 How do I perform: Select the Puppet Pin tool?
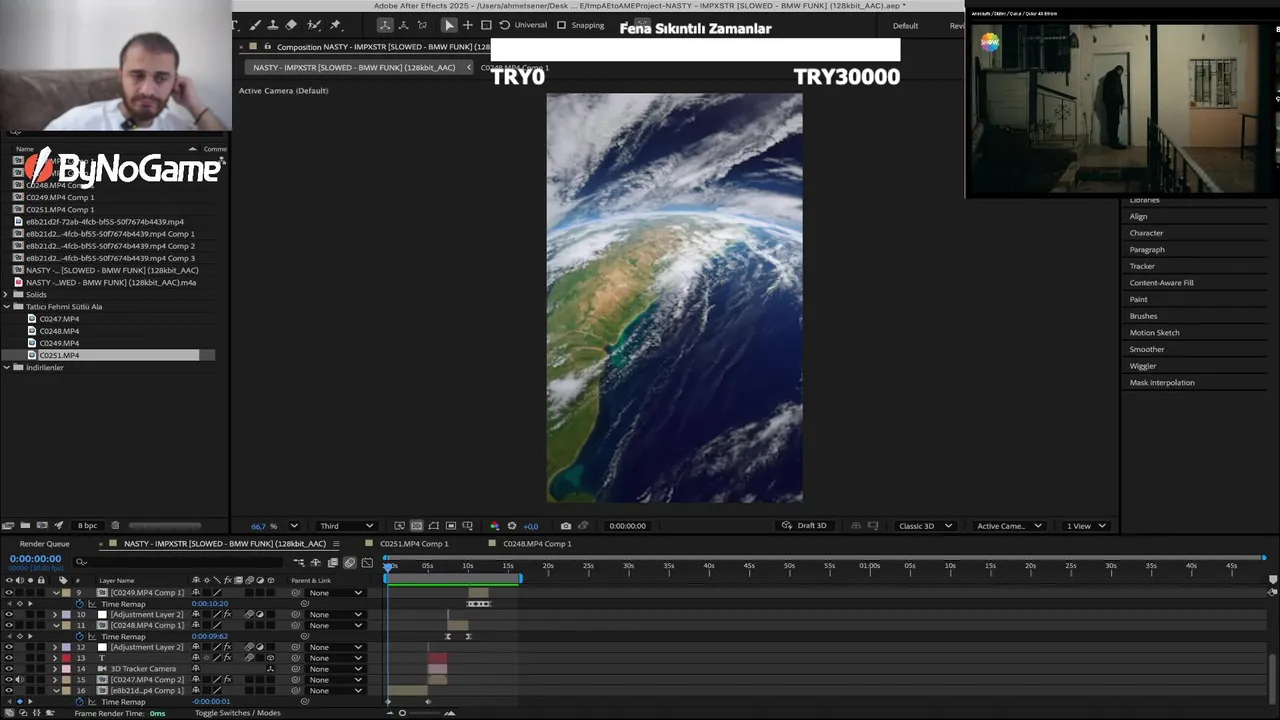[x=335, y=25]
